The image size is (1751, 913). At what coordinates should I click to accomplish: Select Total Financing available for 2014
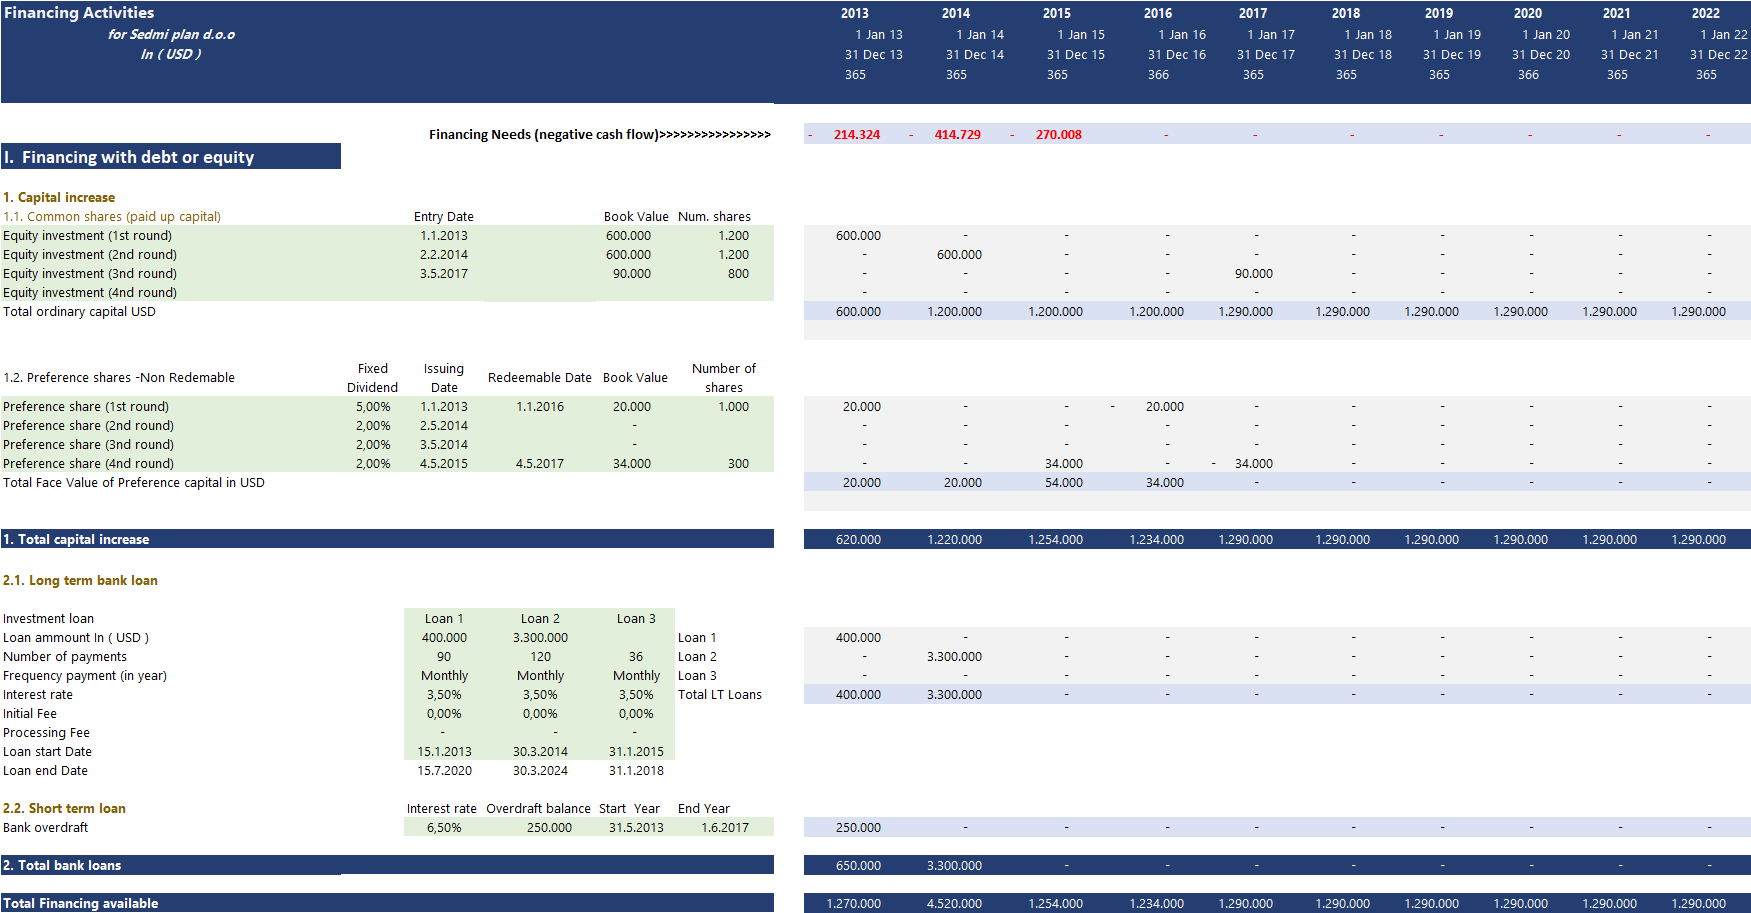(x=954, y=904)
